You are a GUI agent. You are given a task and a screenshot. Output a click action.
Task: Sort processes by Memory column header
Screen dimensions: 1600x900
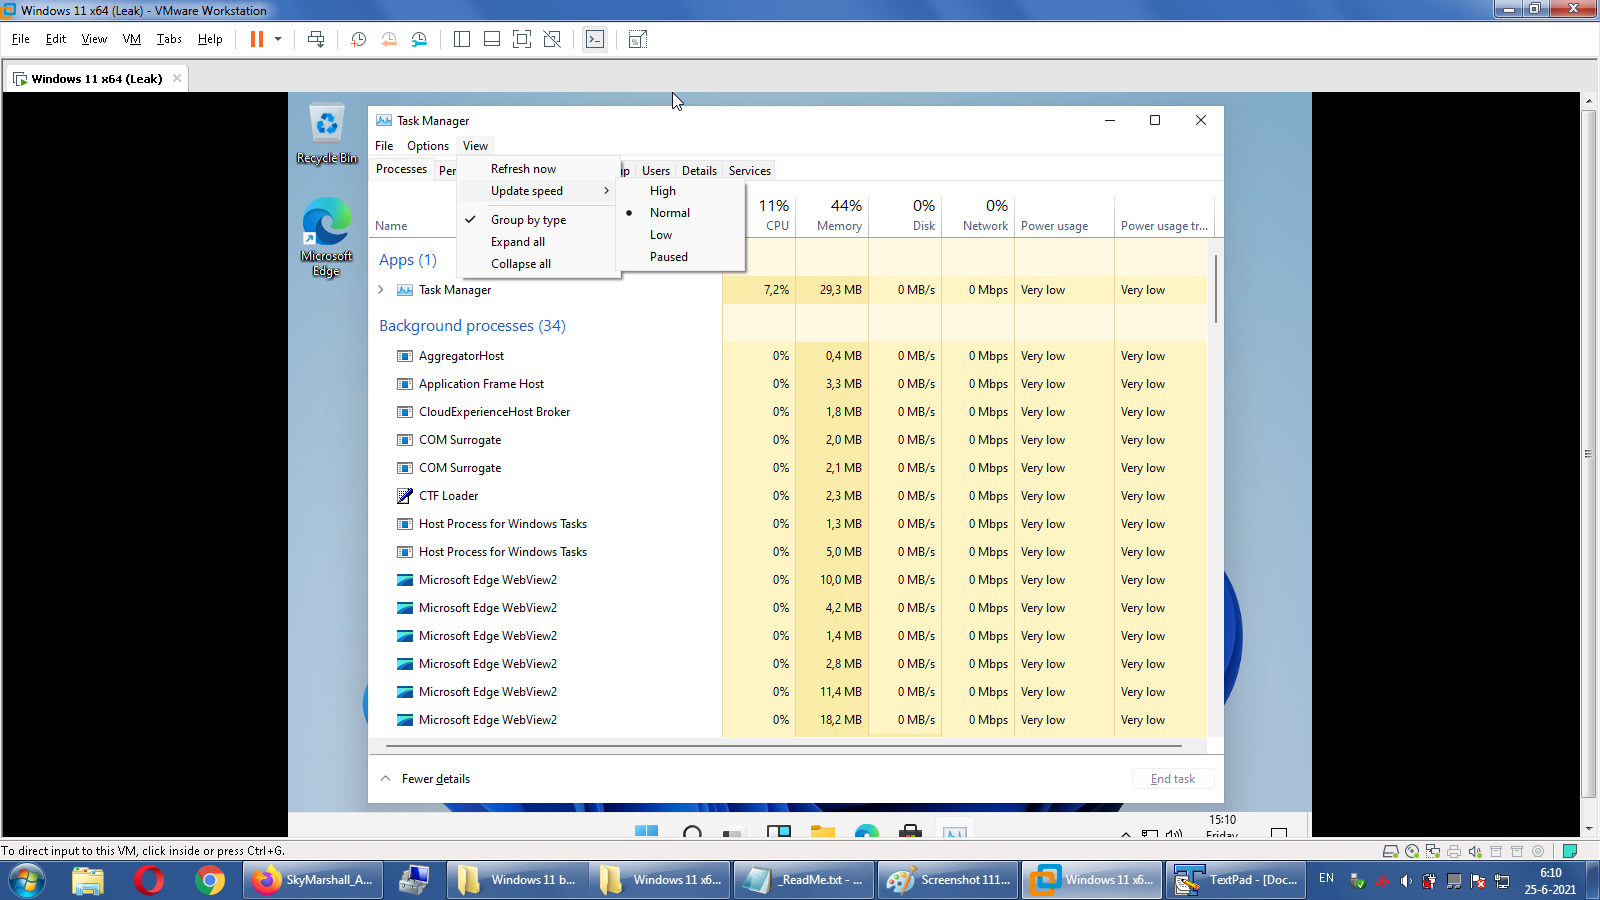pyautogui.click(x=838, y=215)
